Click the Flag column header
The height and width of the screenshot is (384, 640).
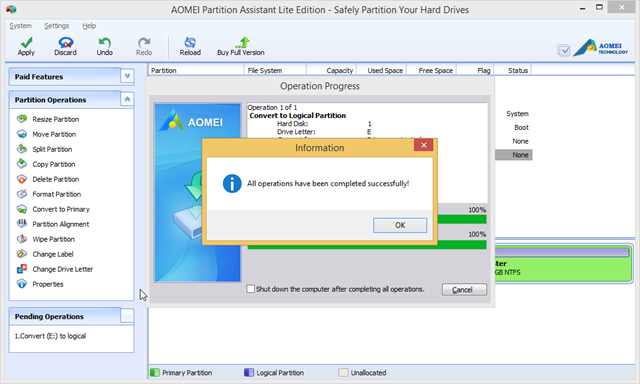click(476, 70)
